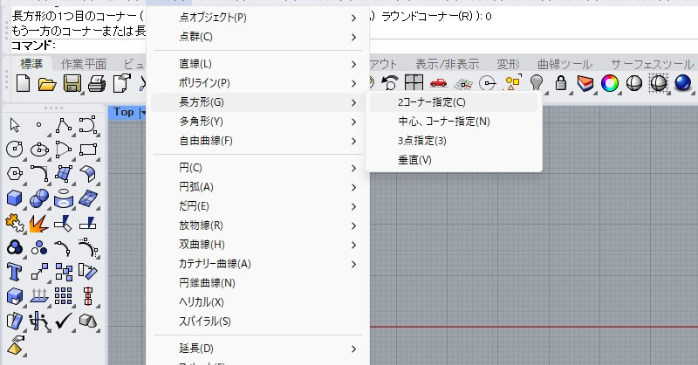Expand the 円弧(A) submenu
The width and height of the screenshot is (698, 365).
coord(257,187)
